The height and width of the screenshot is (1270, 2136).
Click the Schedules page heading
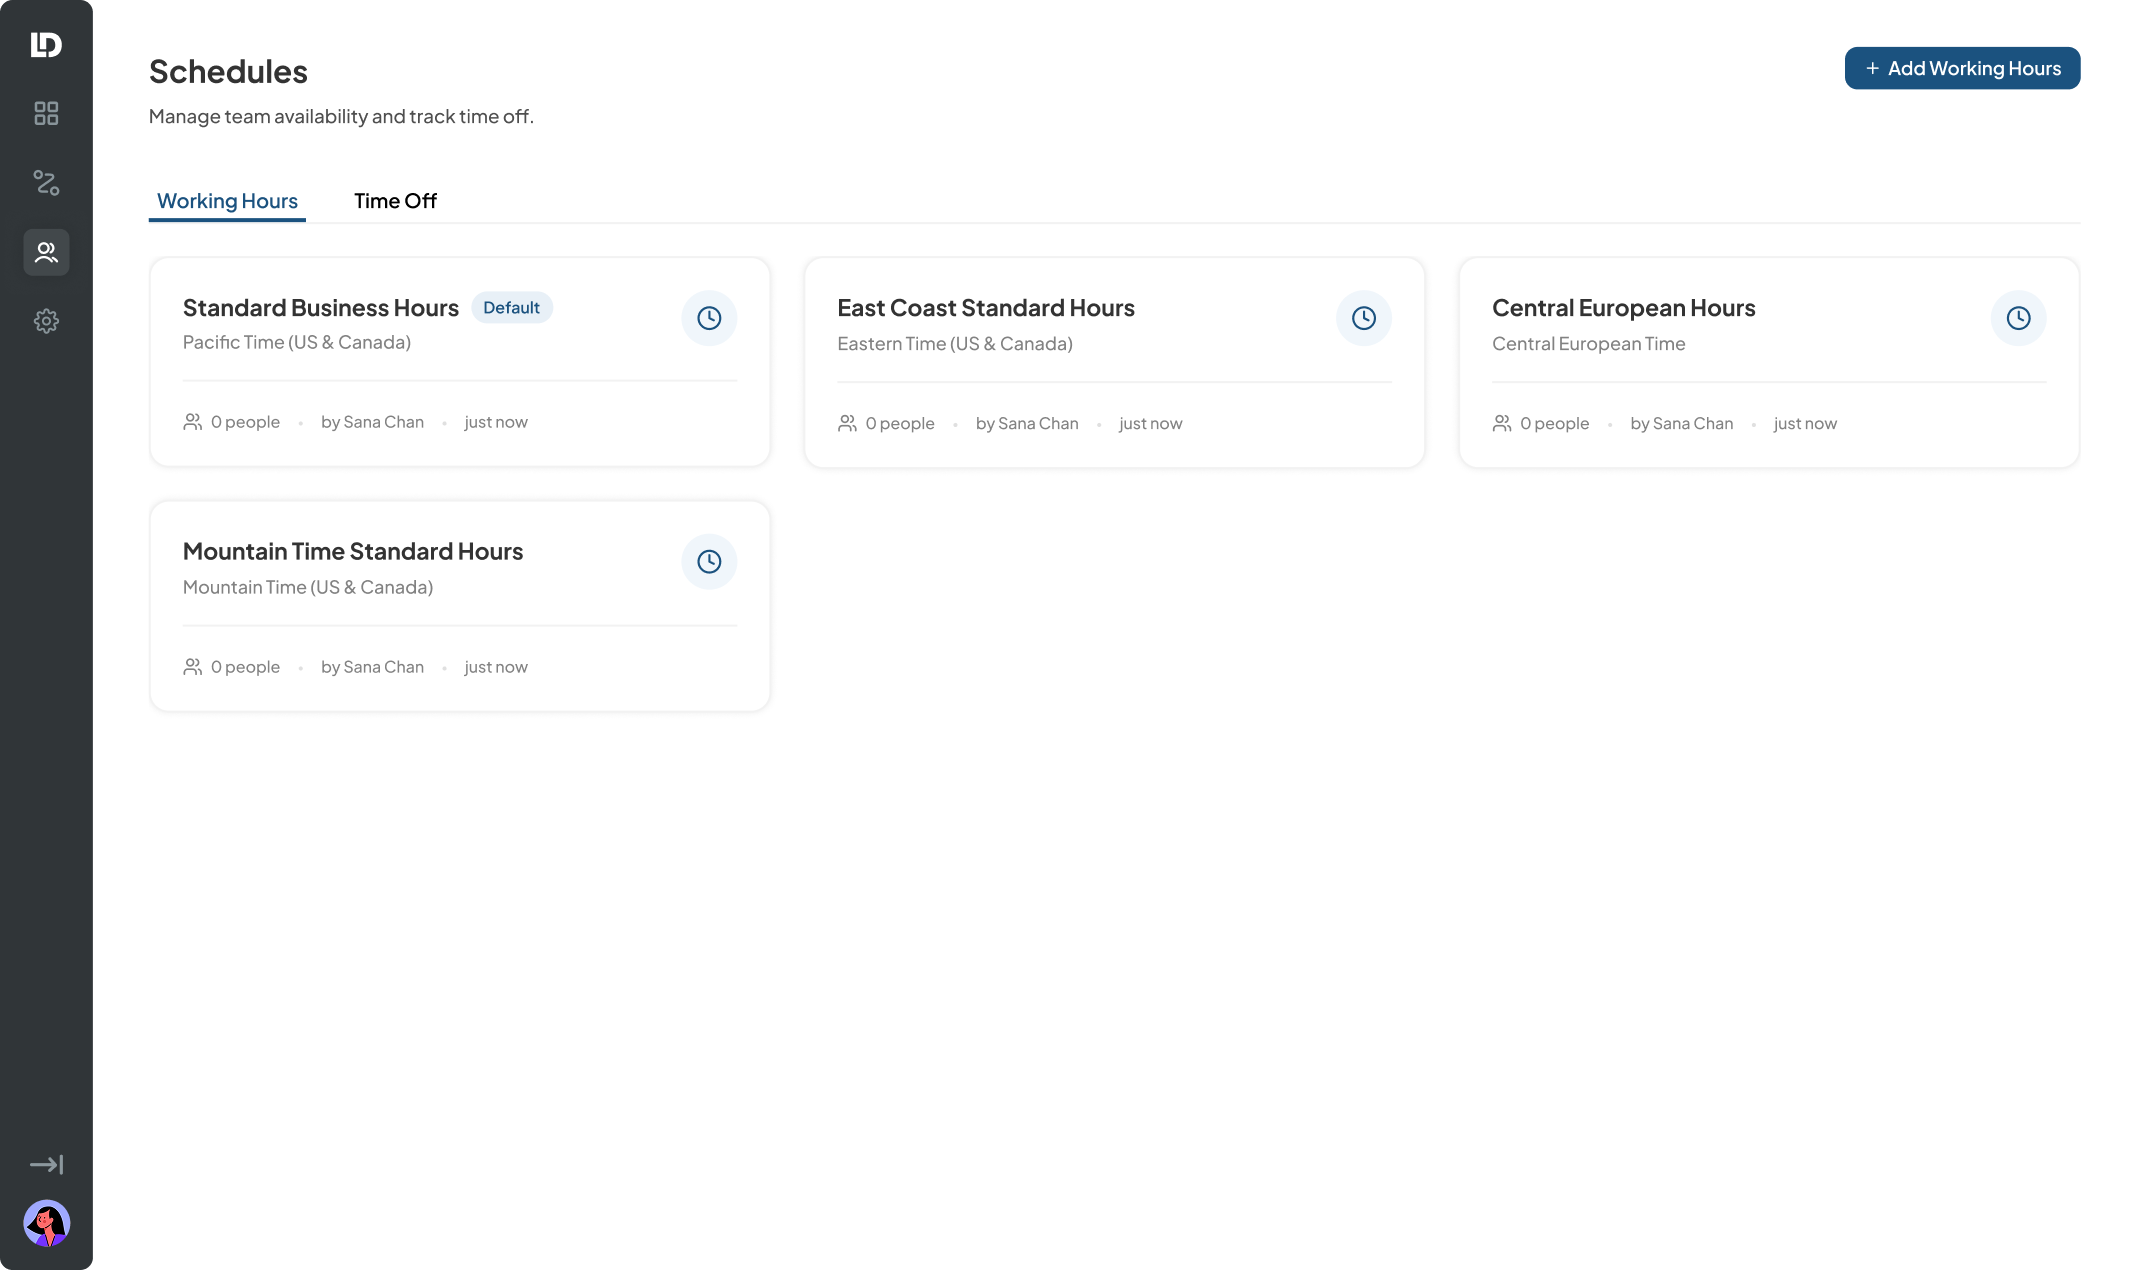[228, 72]
